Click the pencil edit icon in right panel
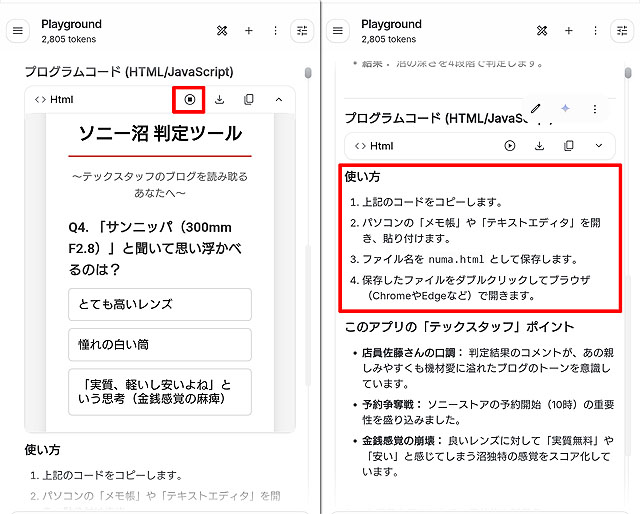Screen dimensions: 640x514 (x=536, y=109)
